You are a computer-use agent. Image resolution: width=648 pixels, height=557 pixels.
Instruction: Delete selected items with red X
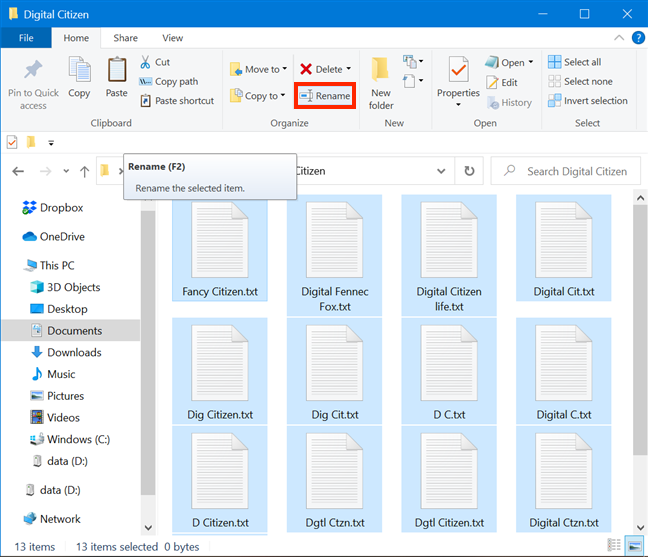(x=306, y=69)
